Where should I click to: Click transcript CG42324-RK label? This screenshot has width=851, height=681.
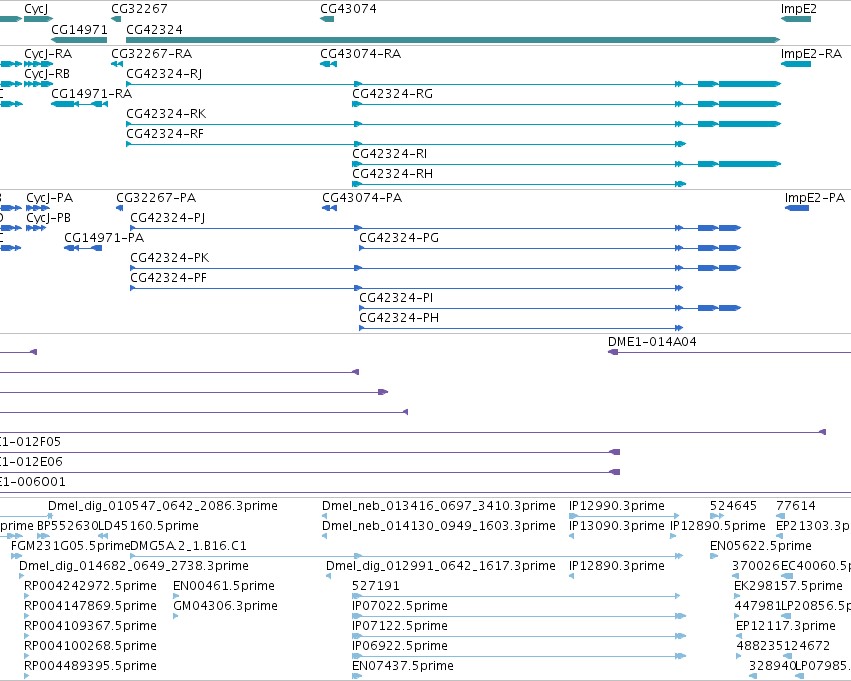pyautogui.click(x=166, y=113)
